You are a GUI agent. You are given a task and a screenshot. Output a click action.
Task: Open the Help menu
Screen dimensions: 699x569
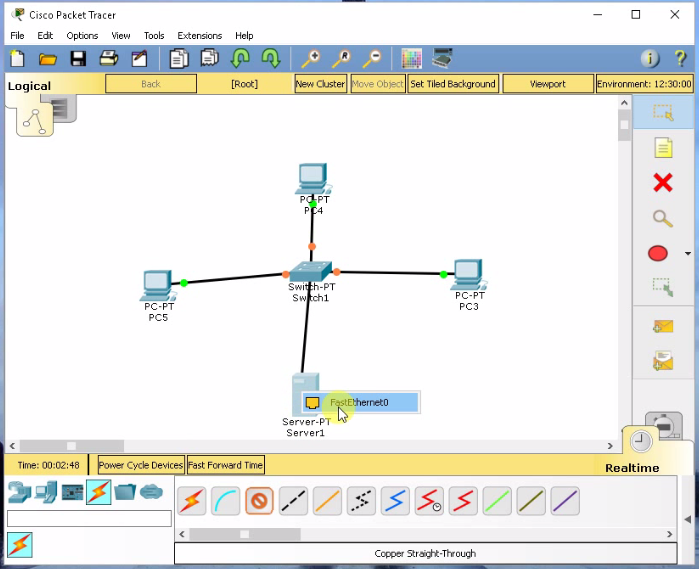pyautogui.click(x=244, y=36)
